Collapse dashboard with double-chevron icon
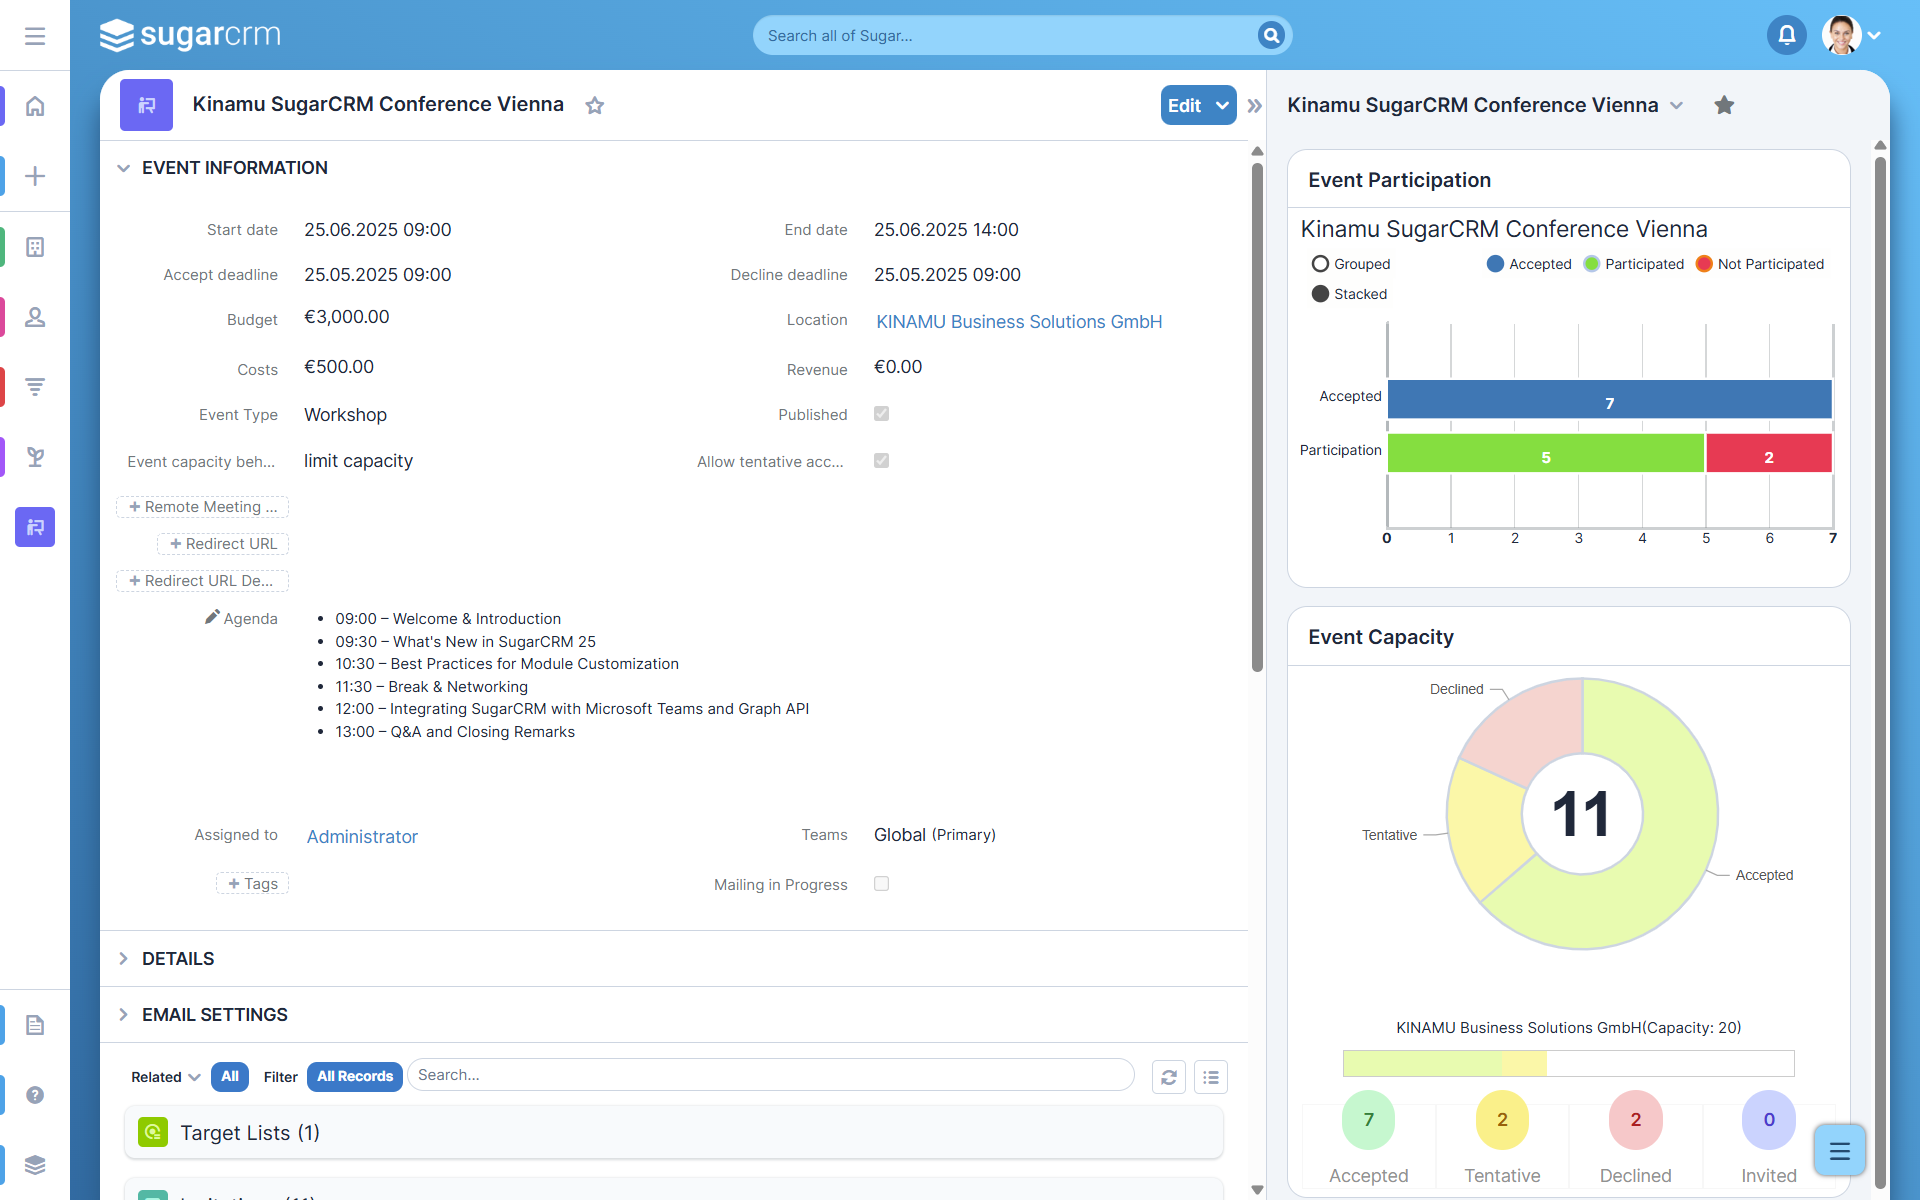This screenshot has width=1920, height=1200. click(x=1254, y=106)
